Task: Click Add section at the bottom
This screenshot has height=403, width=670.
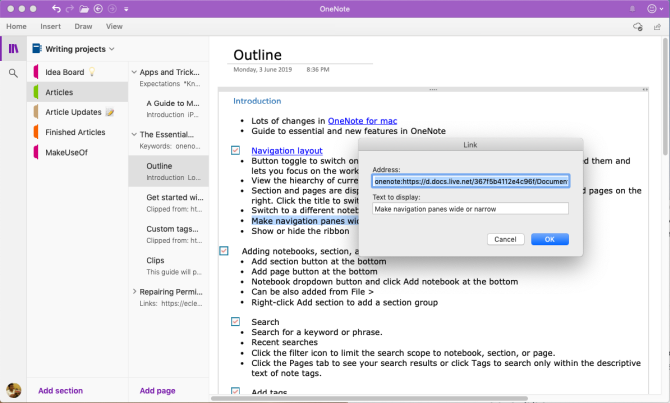Action: tap(60, 391)
